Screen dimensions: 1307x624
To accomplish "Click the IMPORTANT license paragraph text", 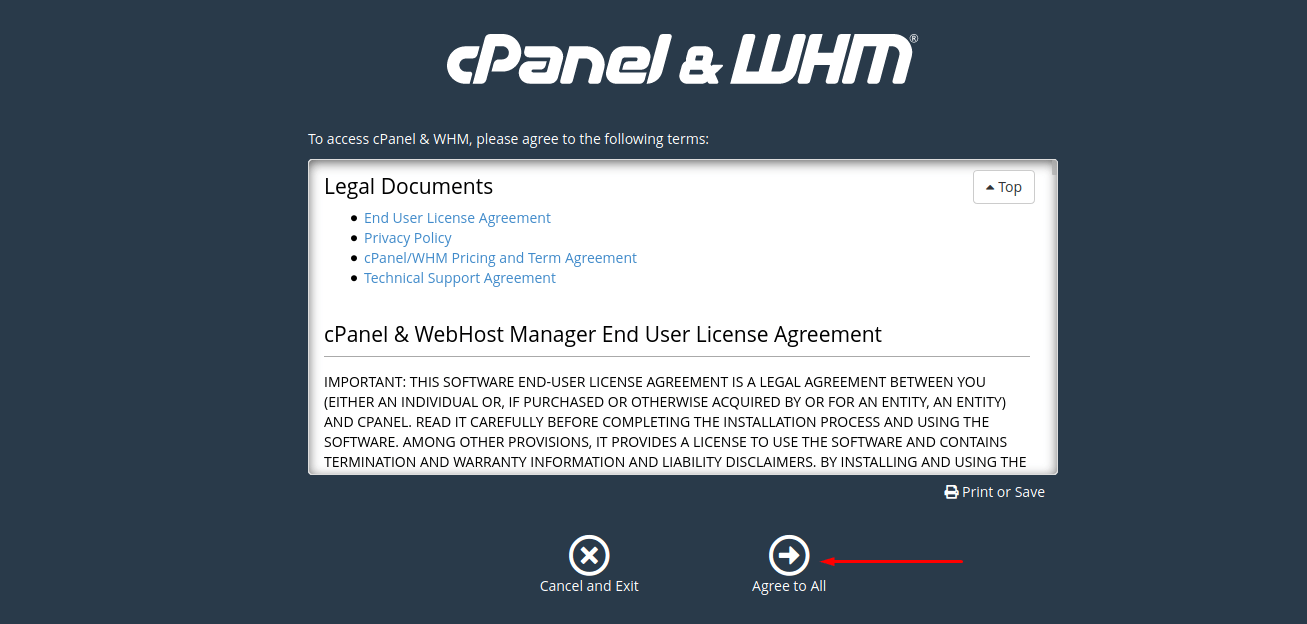I will point(675,422).
